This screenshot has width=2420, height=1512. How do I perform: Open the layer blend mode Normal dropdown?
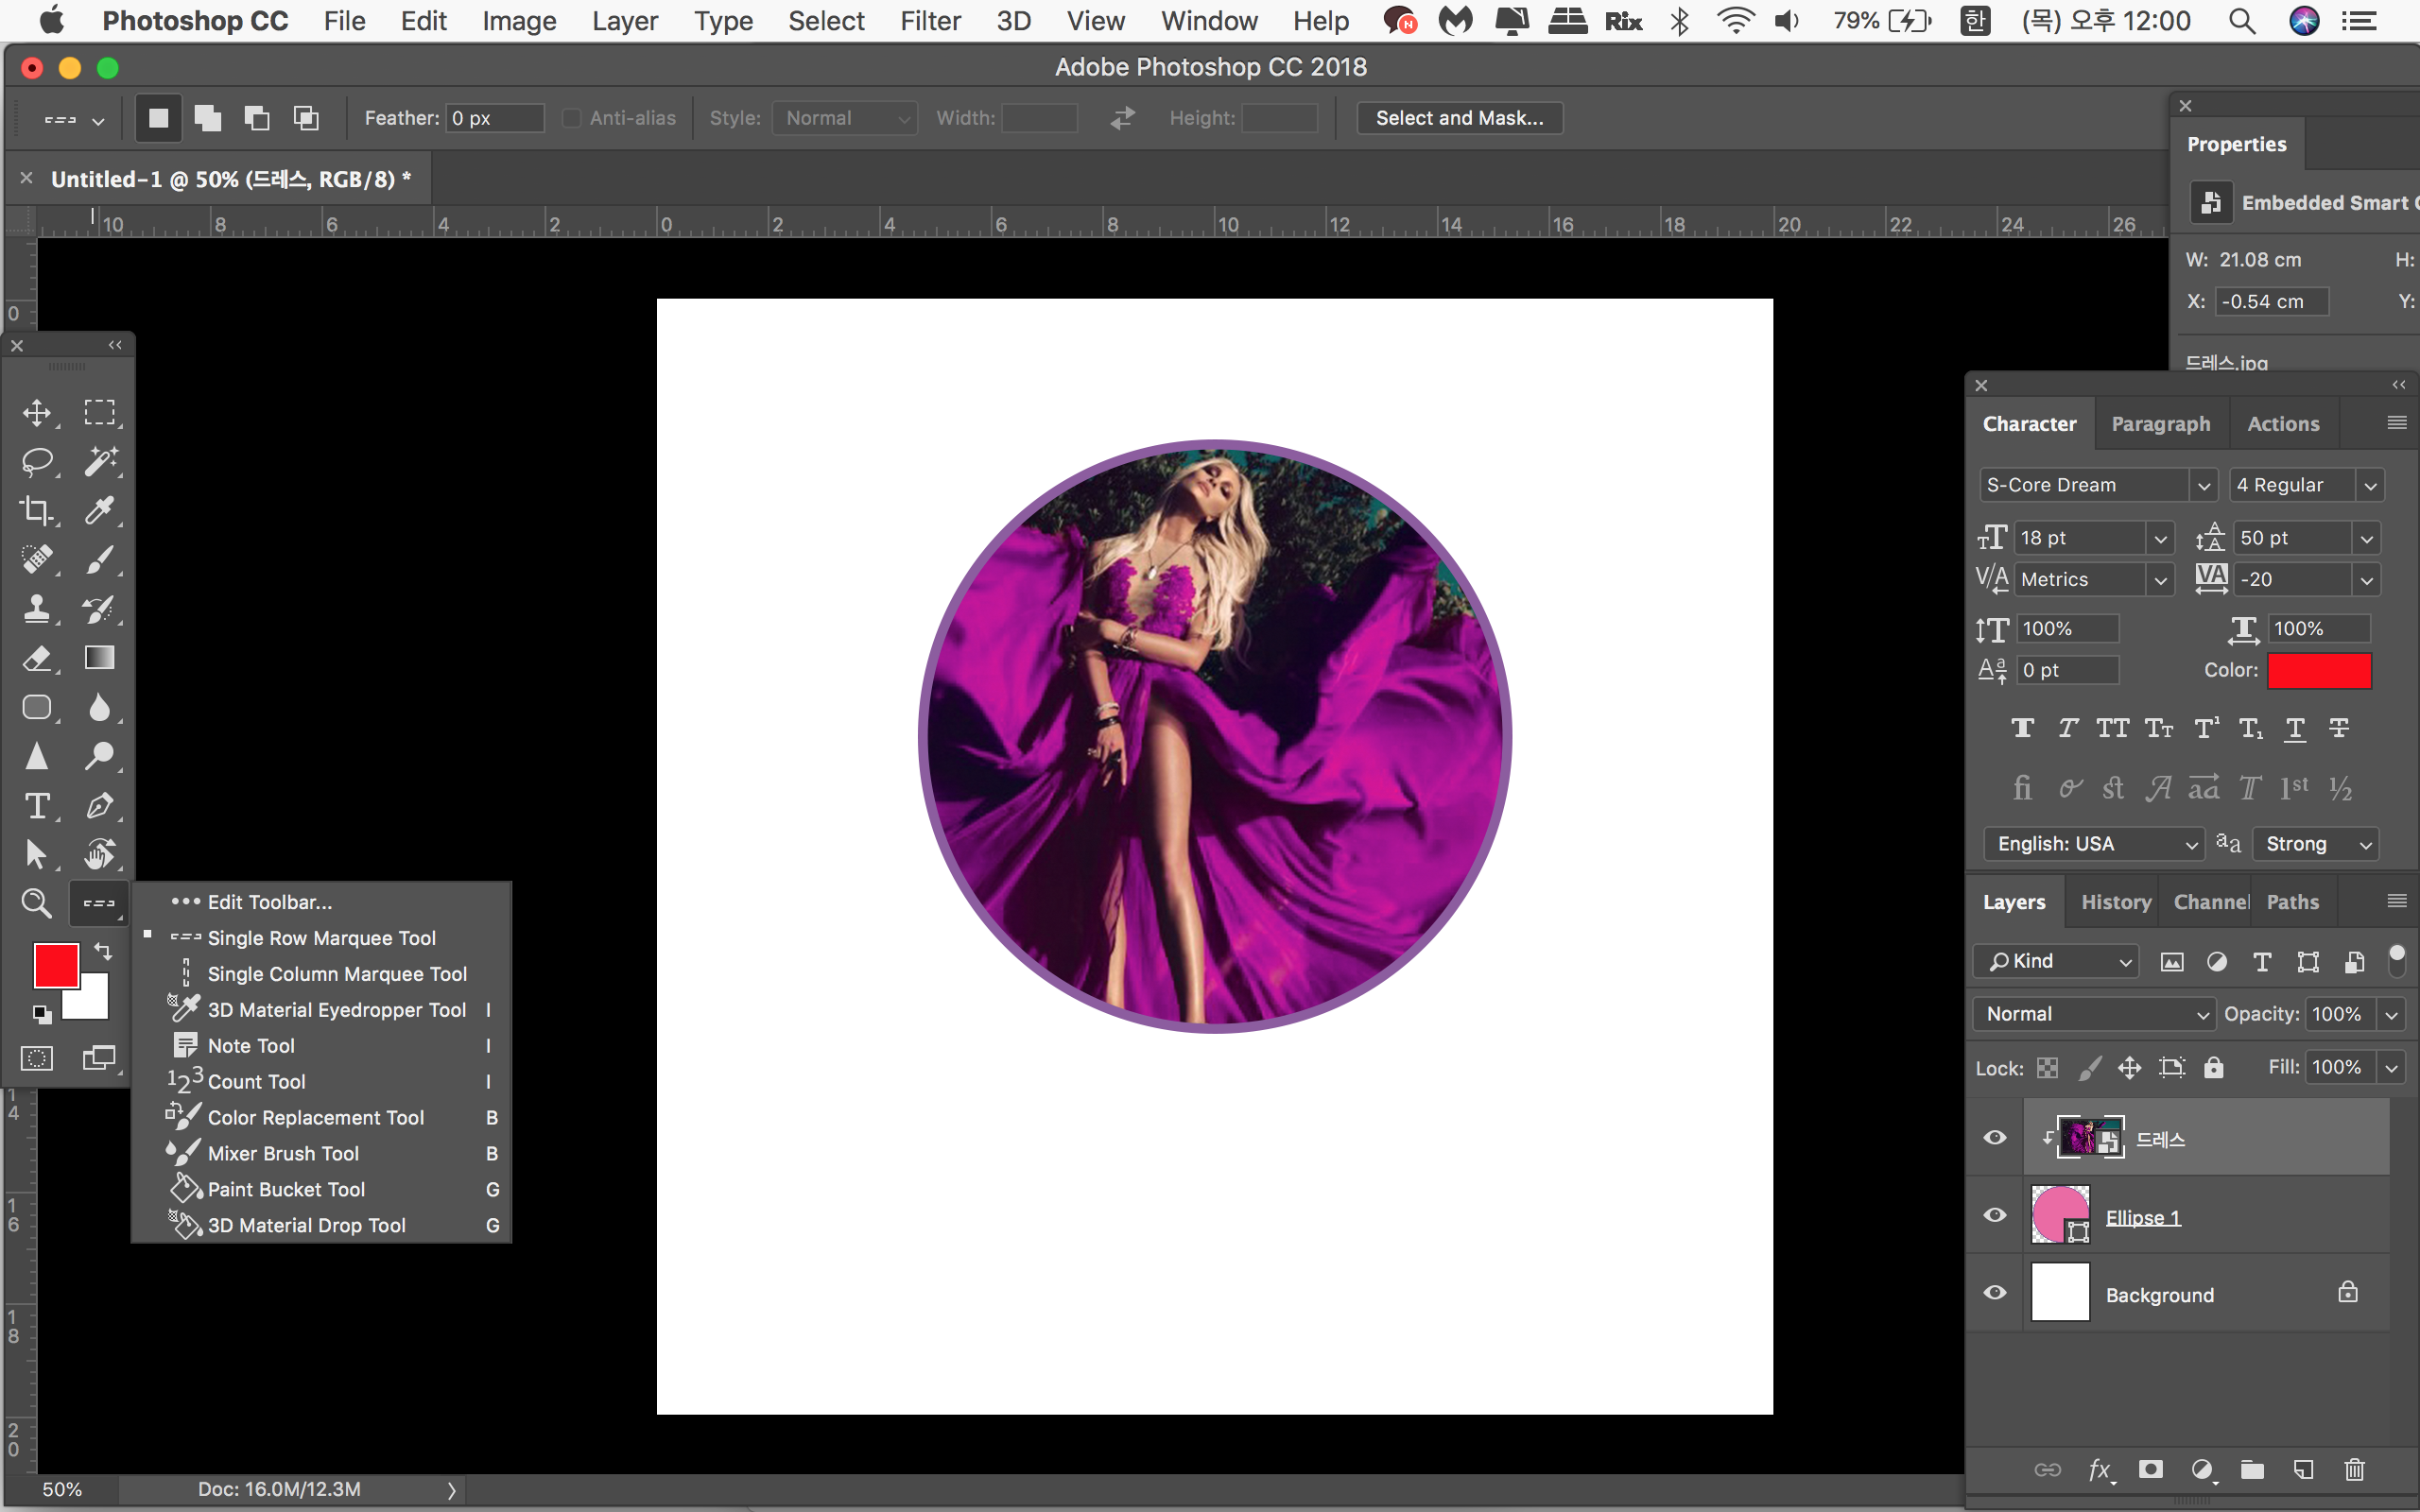tap(2094, 1014)
